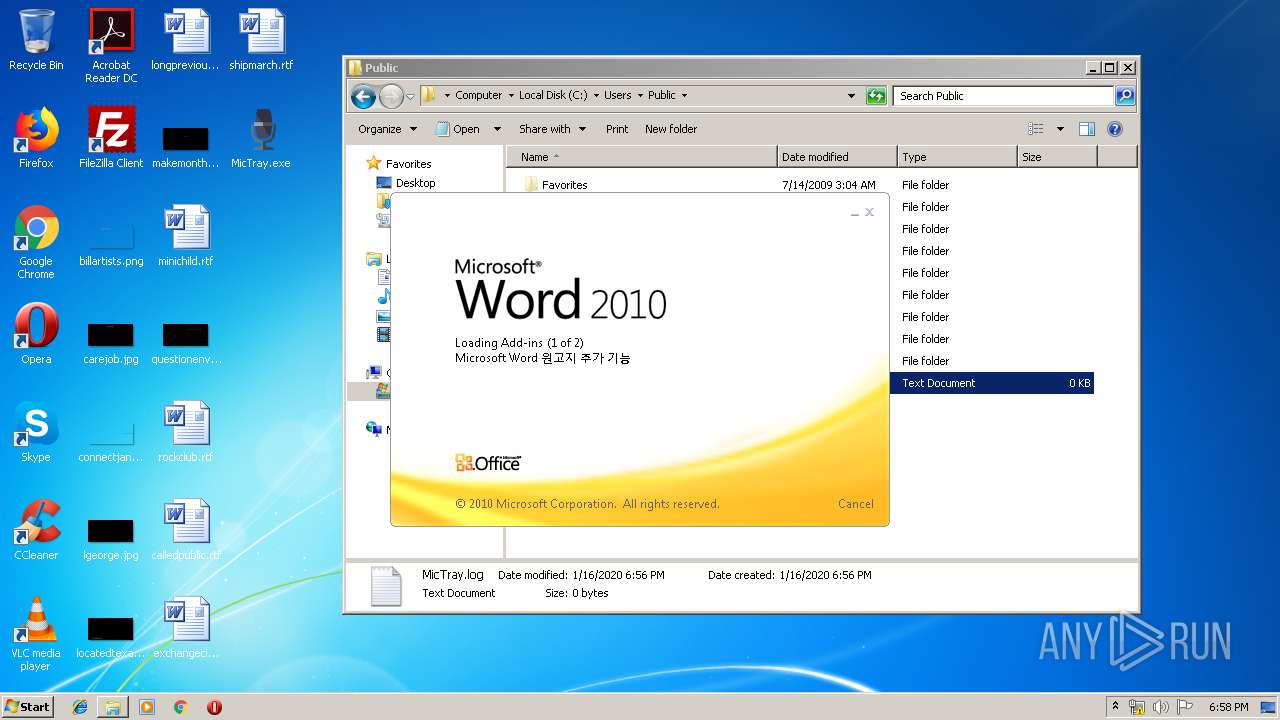
Task: Open Acrobat Reader DC shortcut
Action: [111, 46]
